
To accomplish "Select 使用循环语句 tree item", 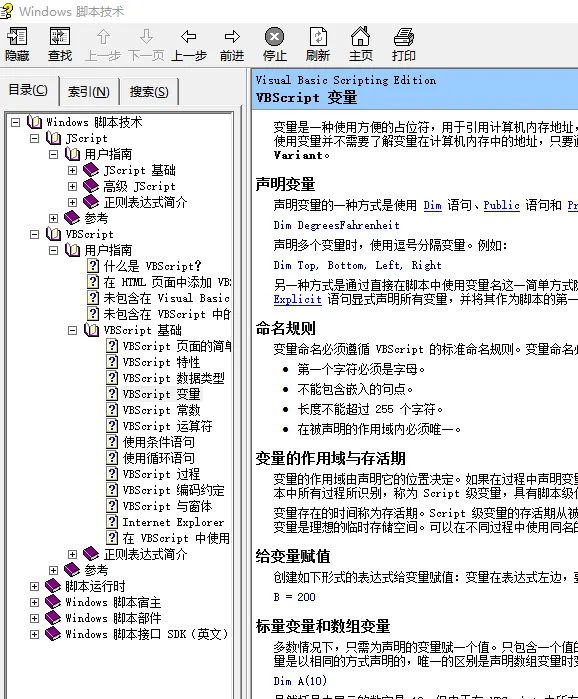I will 159,458.
